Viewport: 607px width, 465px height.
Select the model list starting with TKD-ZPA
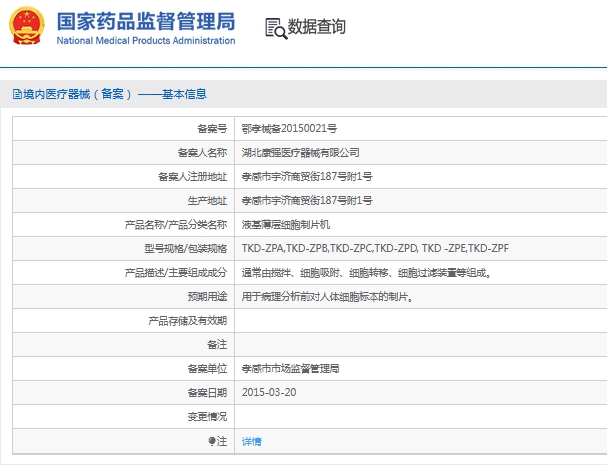tap(375, 248)
